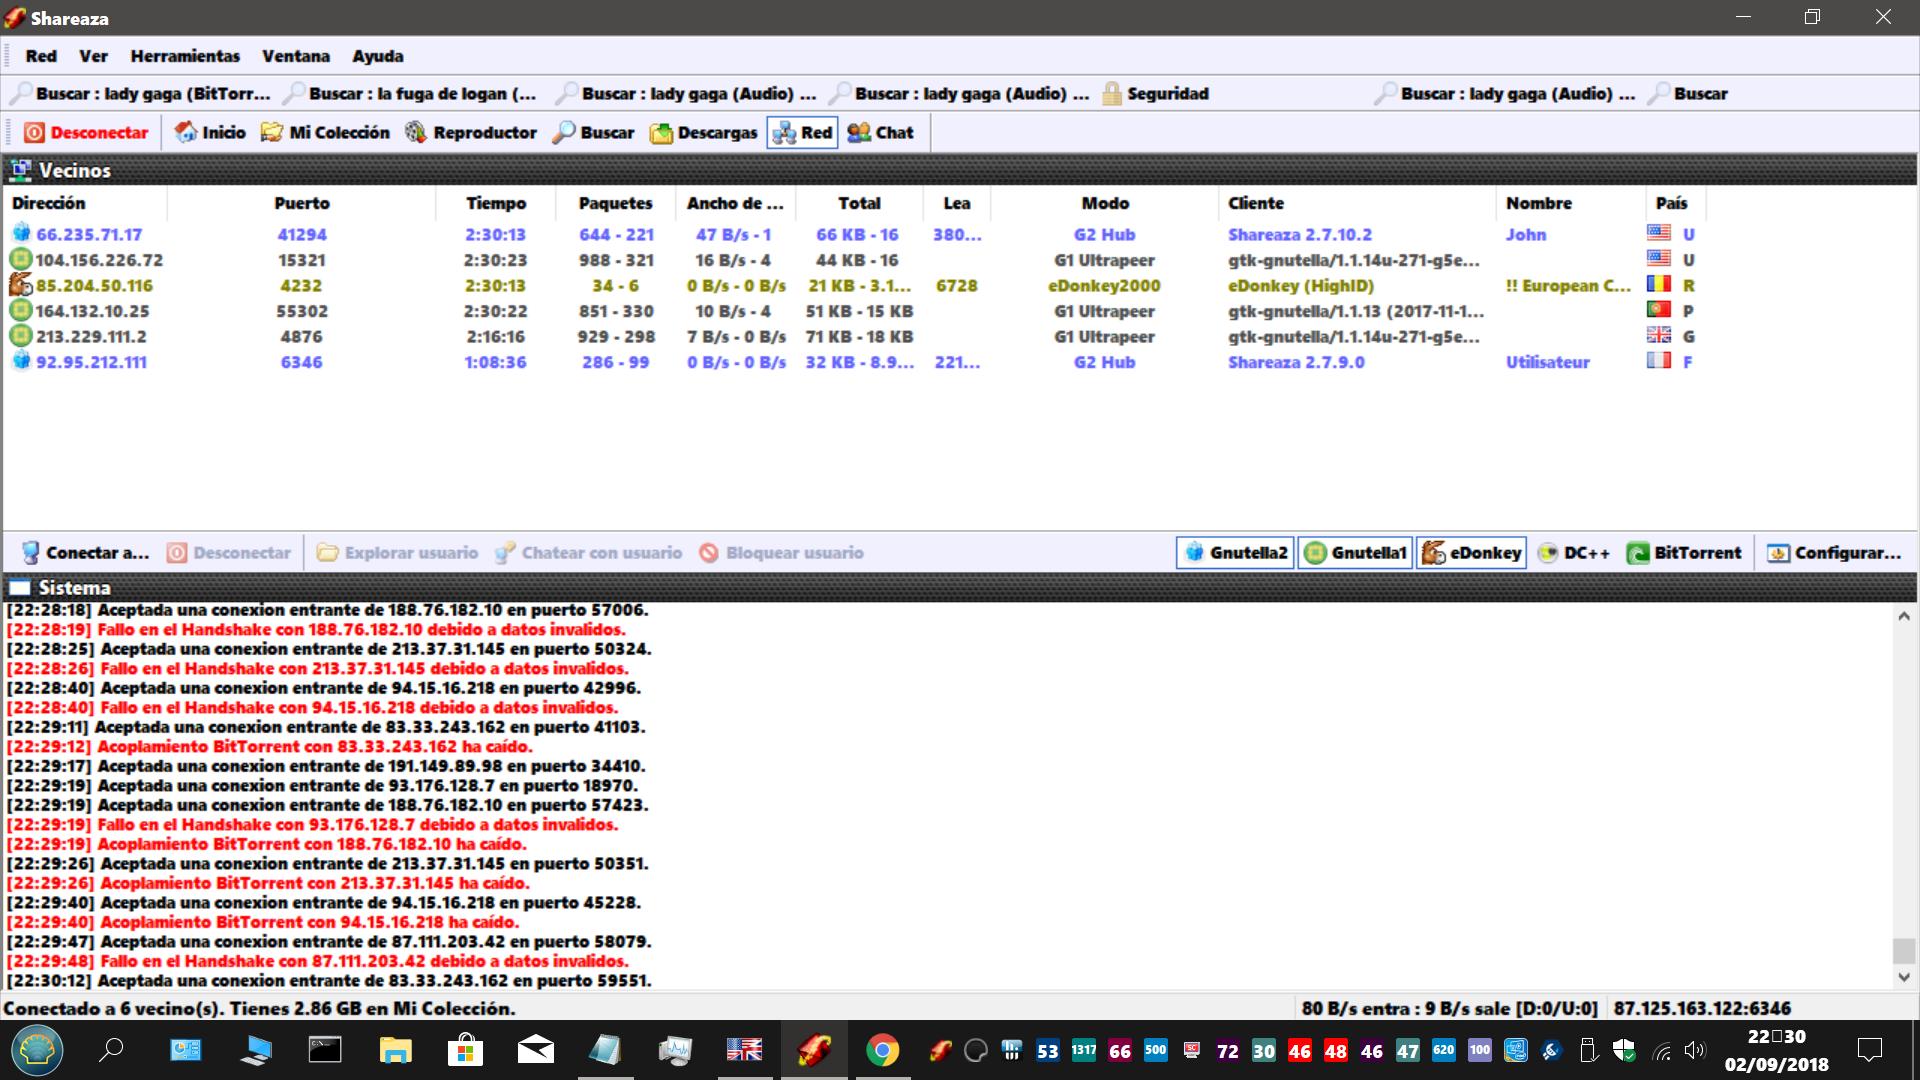Viewport: 1920px width, 1080px height.
Task: Open the Ver menu
Action: point(94,56)
